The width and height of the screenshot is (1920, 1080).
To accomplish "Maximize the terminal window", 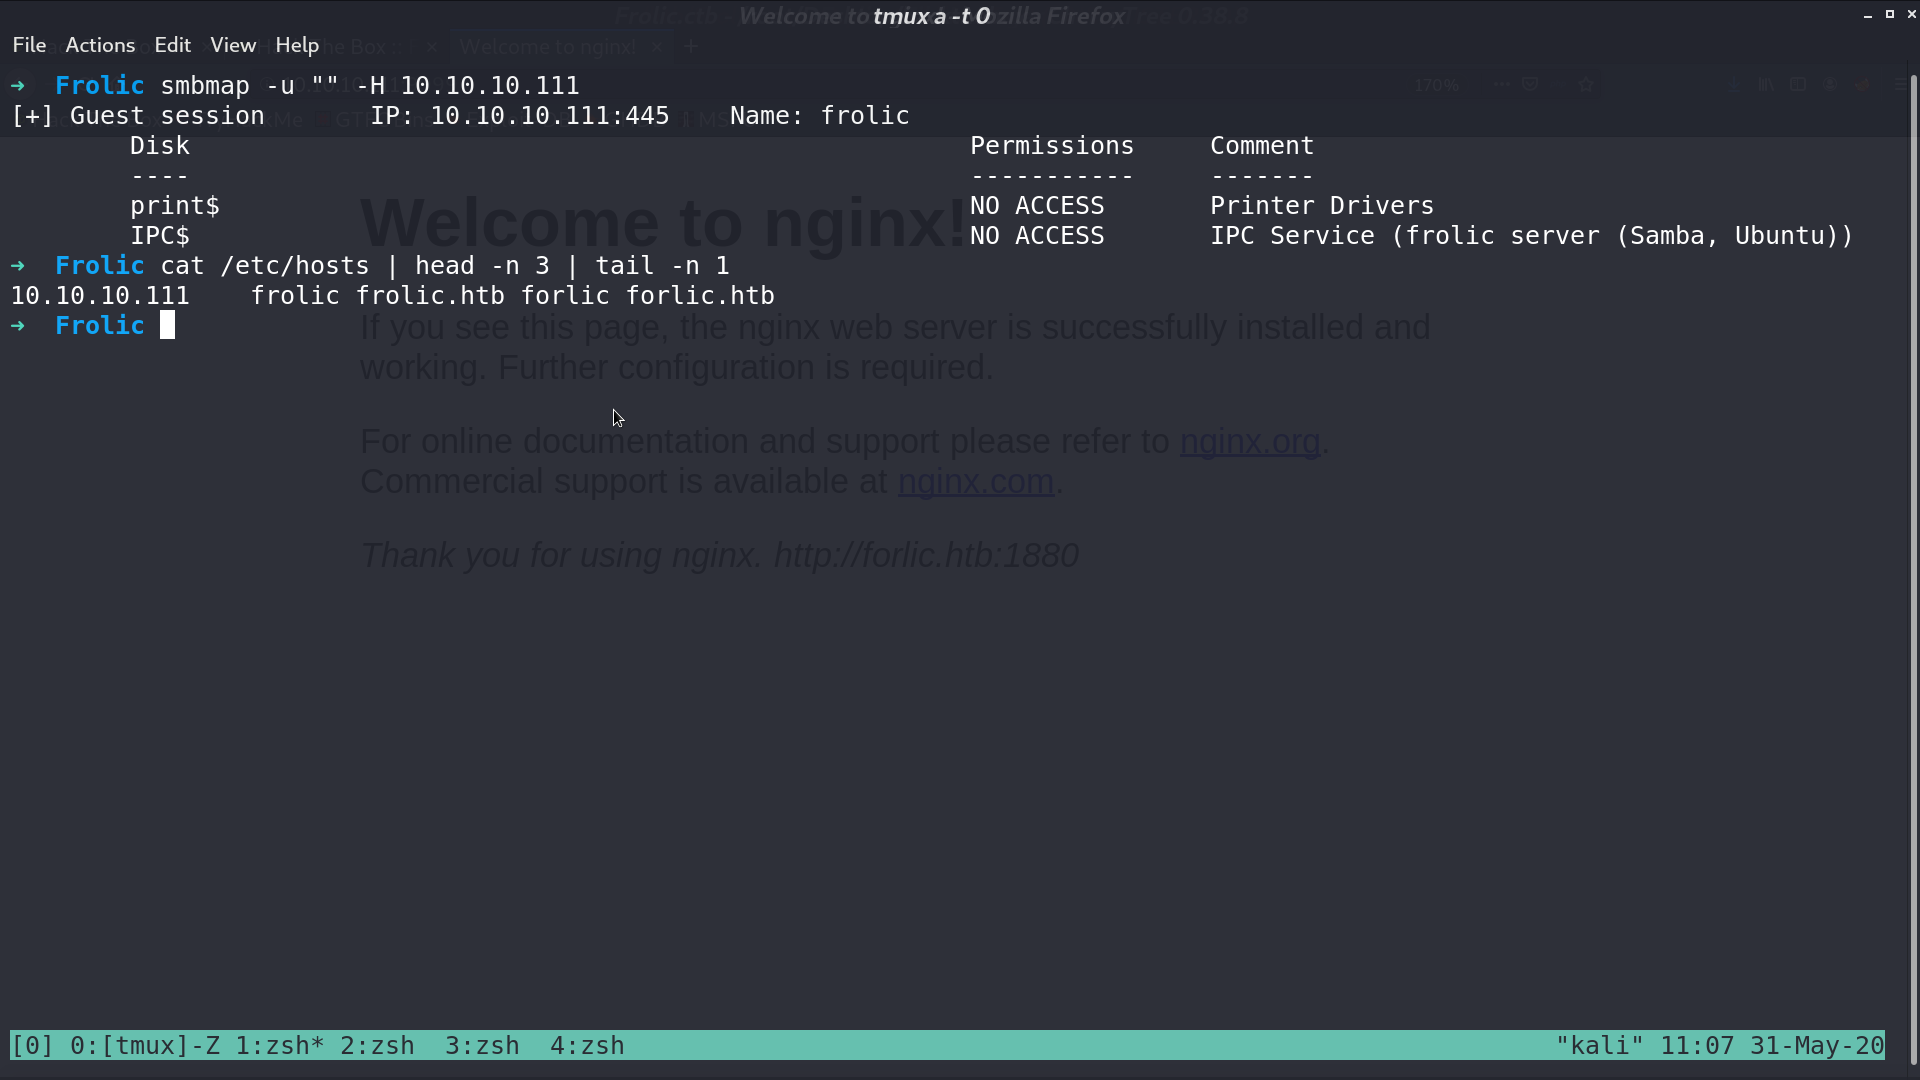I will [x=1890, y=15].
